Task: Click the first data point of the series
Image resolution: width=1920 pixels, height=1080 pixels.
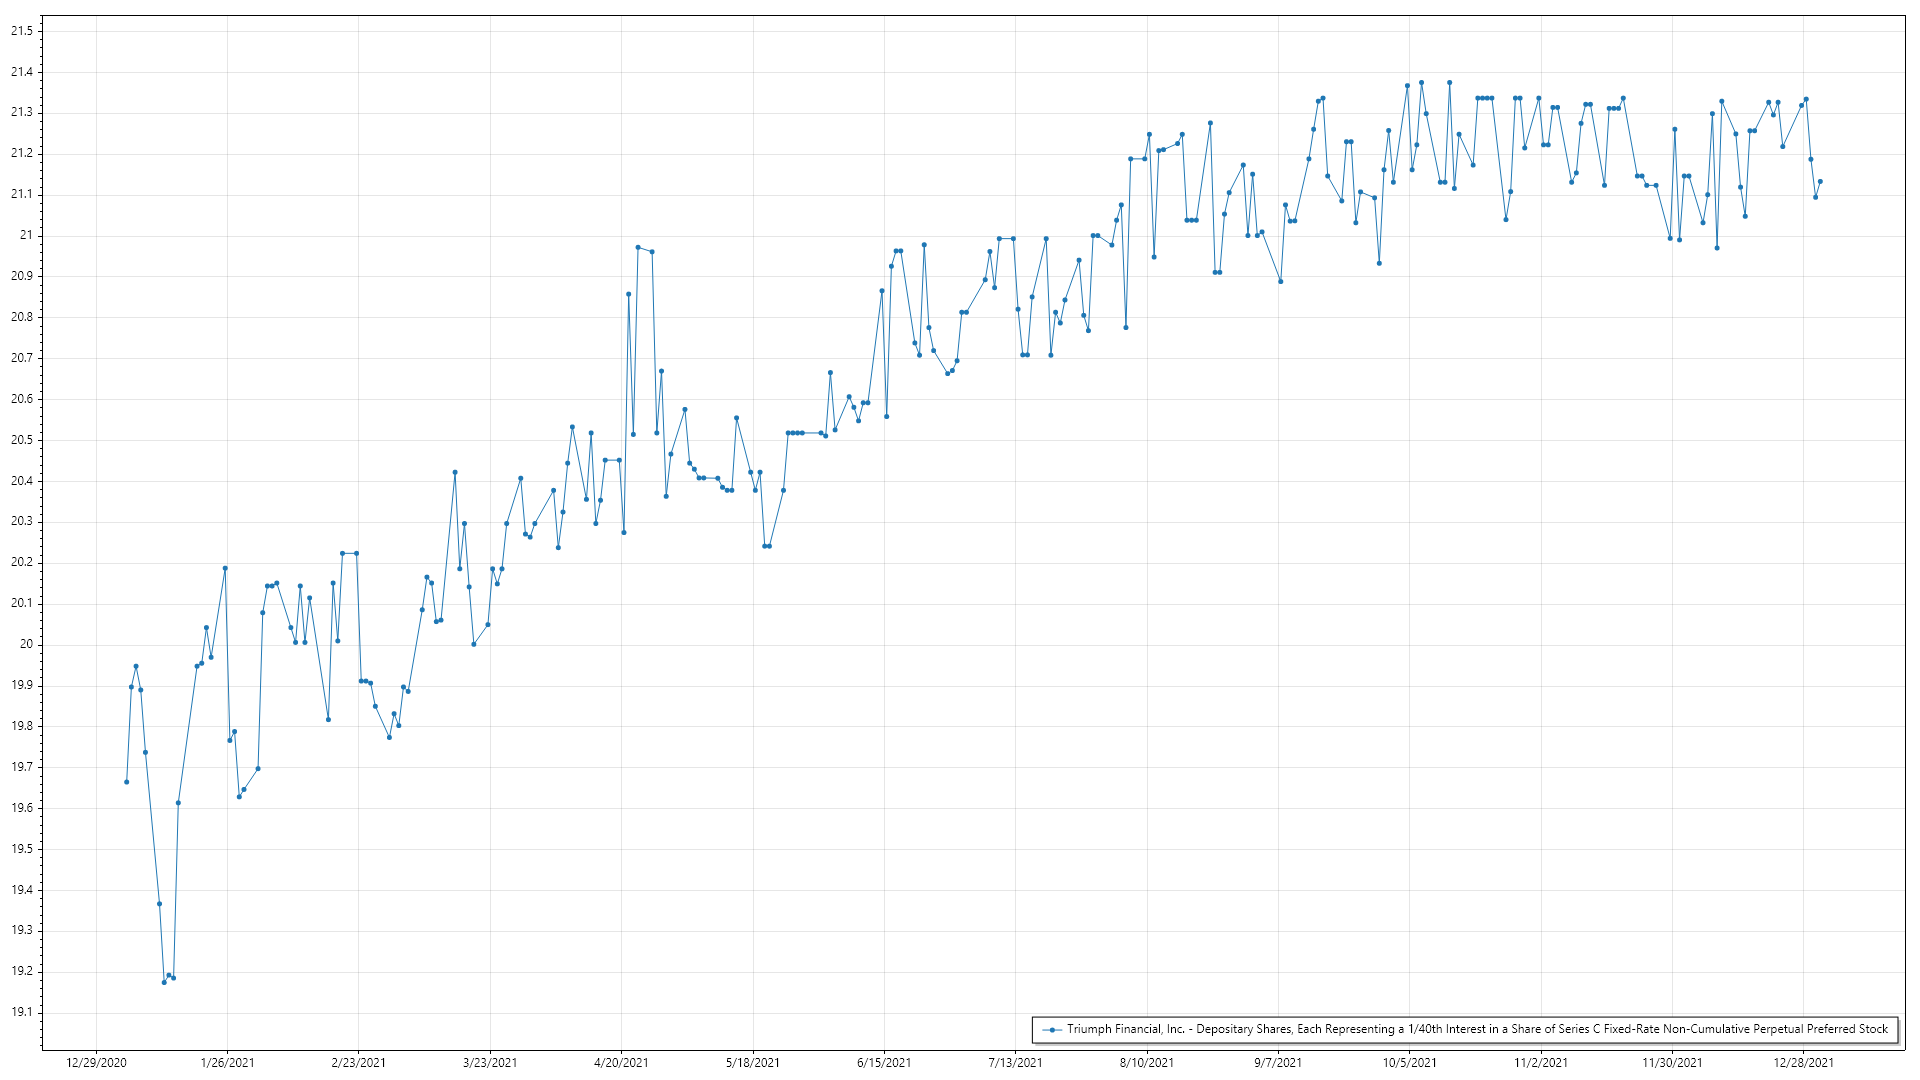Action: (126, 781)
